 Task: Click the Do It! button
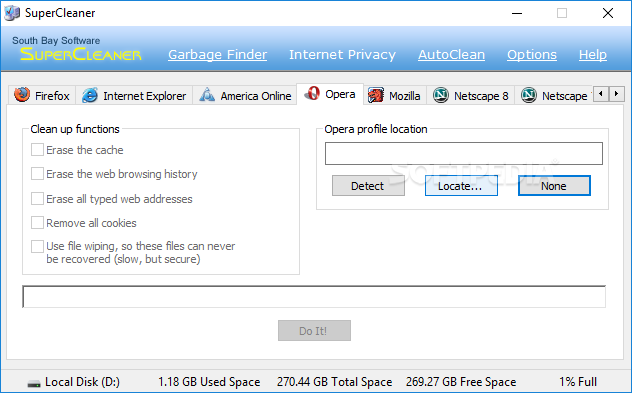click(314, 331)
